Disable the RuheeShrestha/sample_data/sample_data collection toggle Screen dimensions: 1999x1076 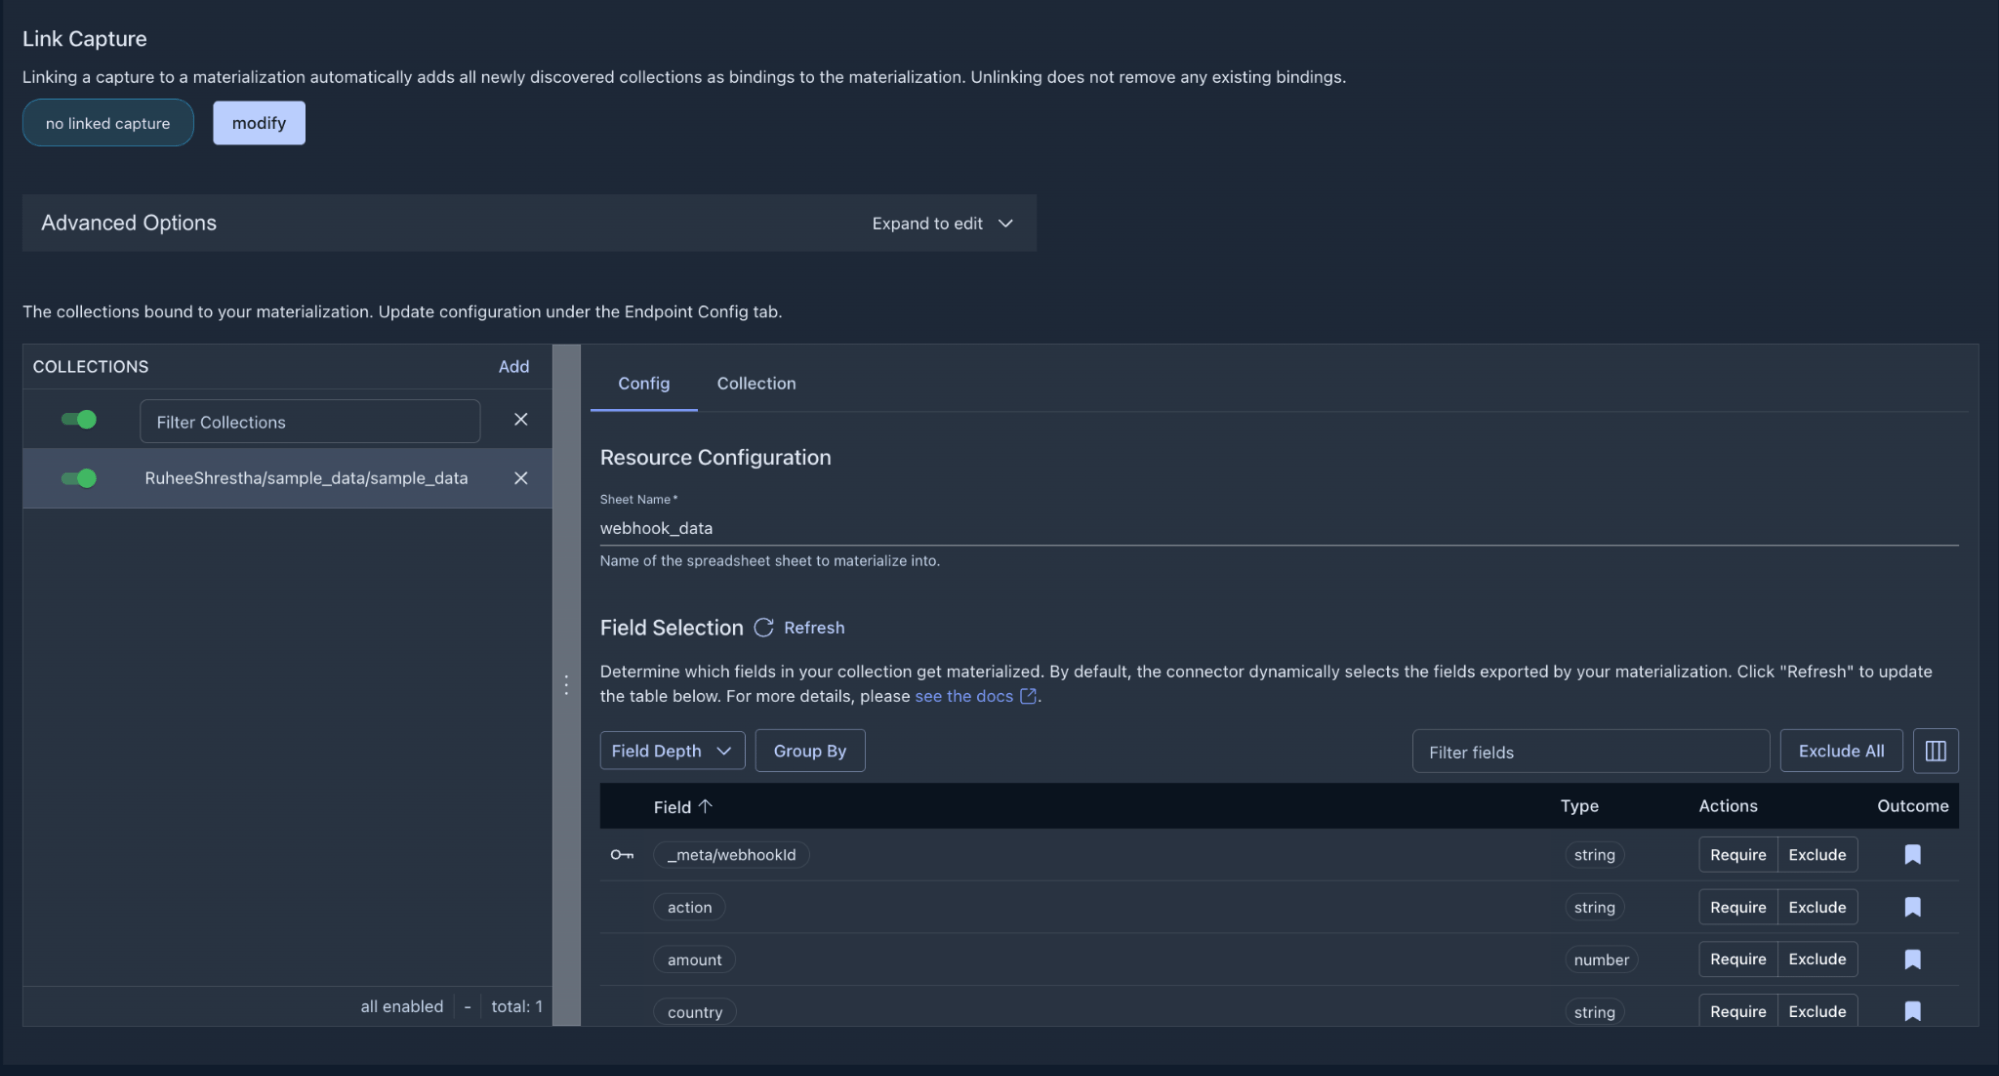(79, 478)
